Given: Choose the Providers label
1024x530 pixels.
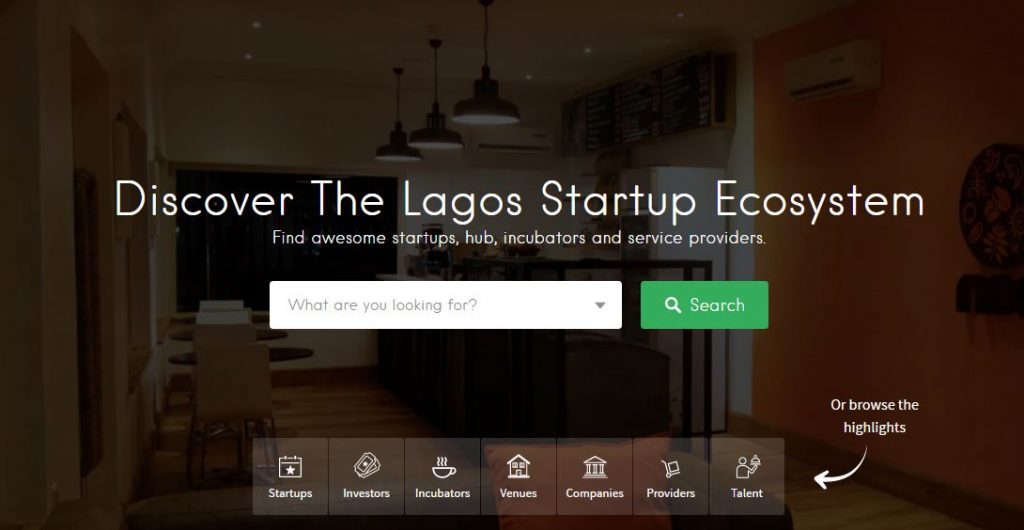Looking at the screenshot, I should pos(671,493).
